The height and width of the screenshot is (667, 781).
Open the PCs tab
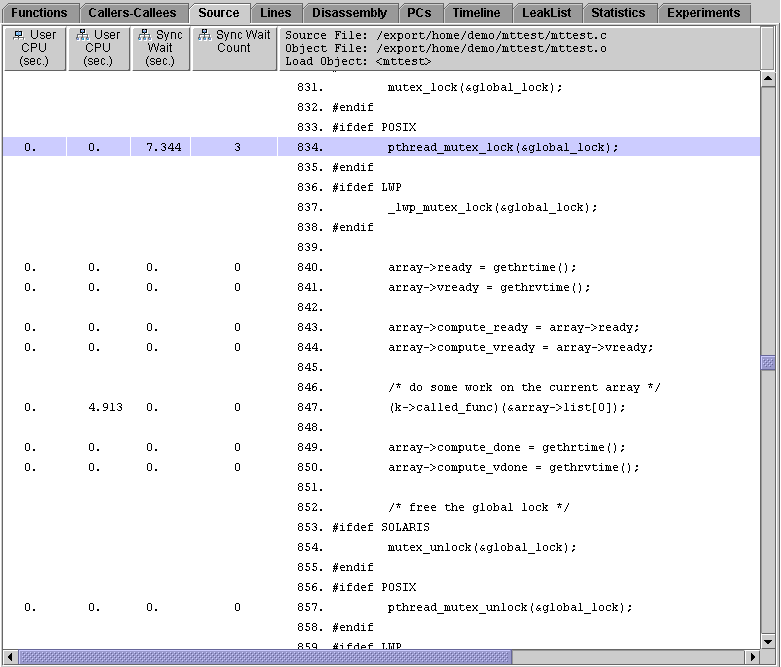(419, 13)
